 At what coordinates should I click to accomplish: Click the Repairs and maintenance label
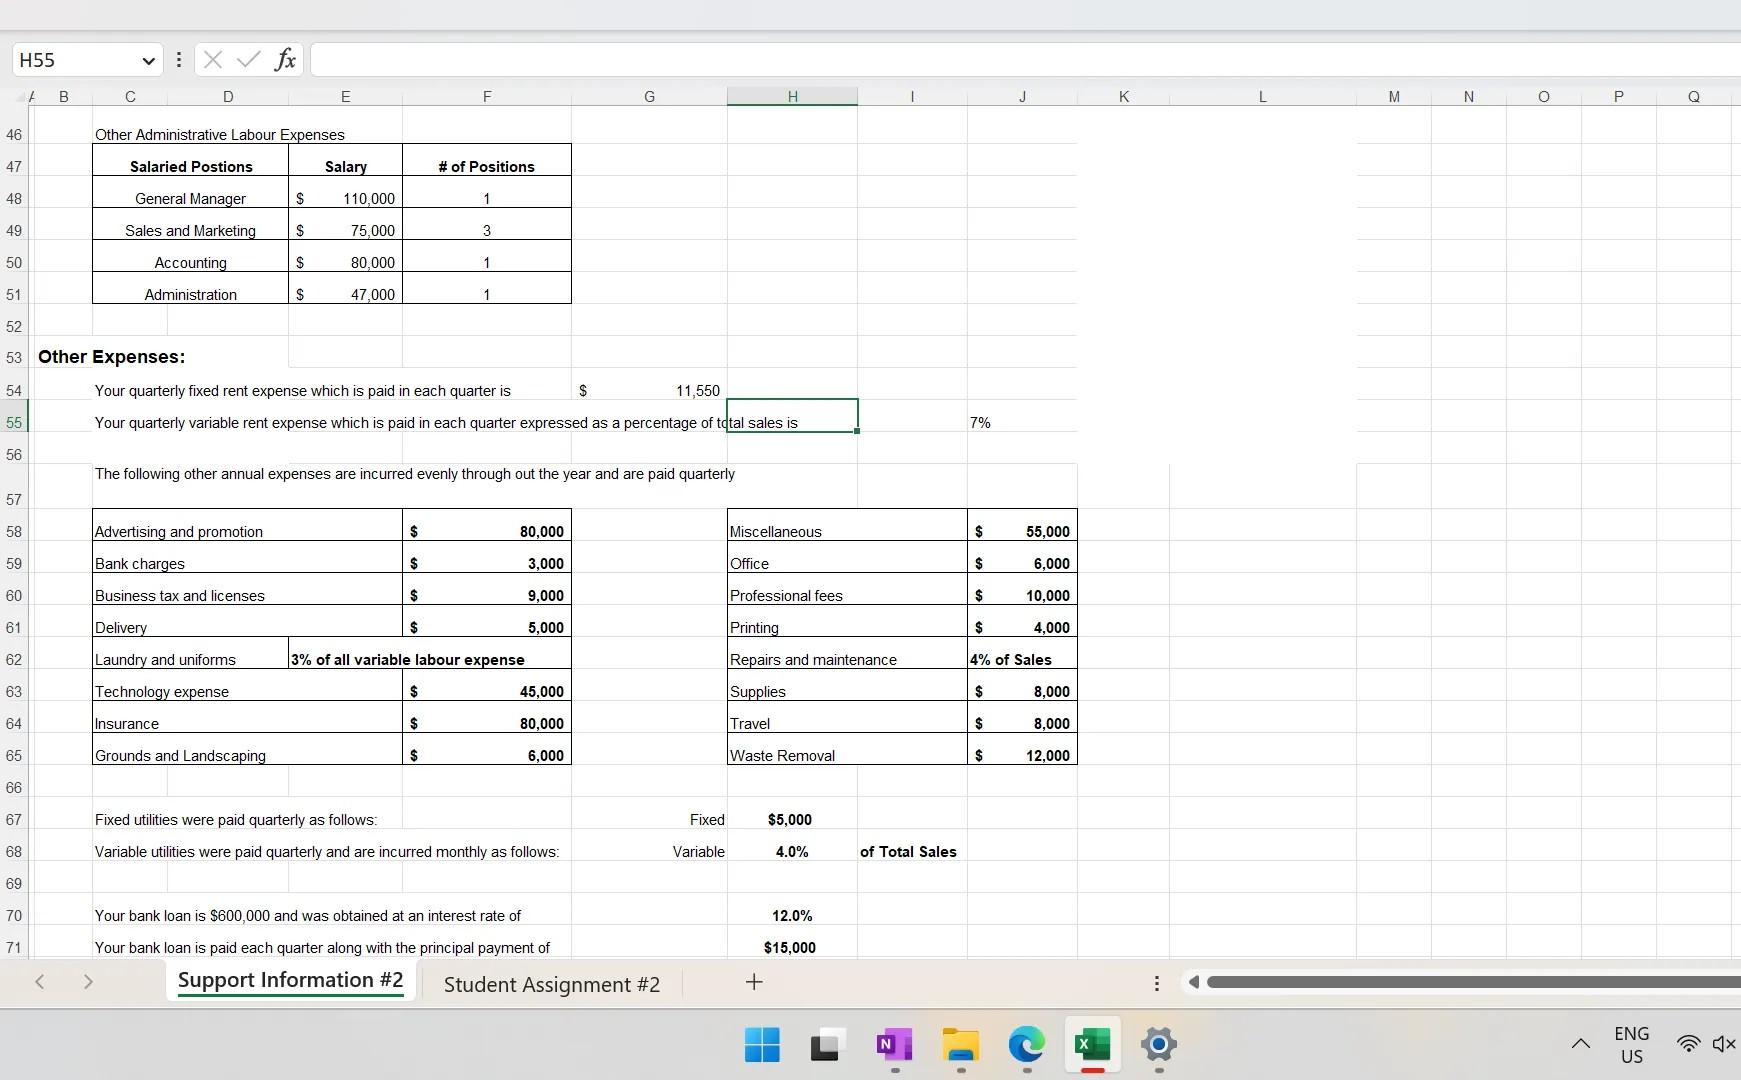coord(813,660)
